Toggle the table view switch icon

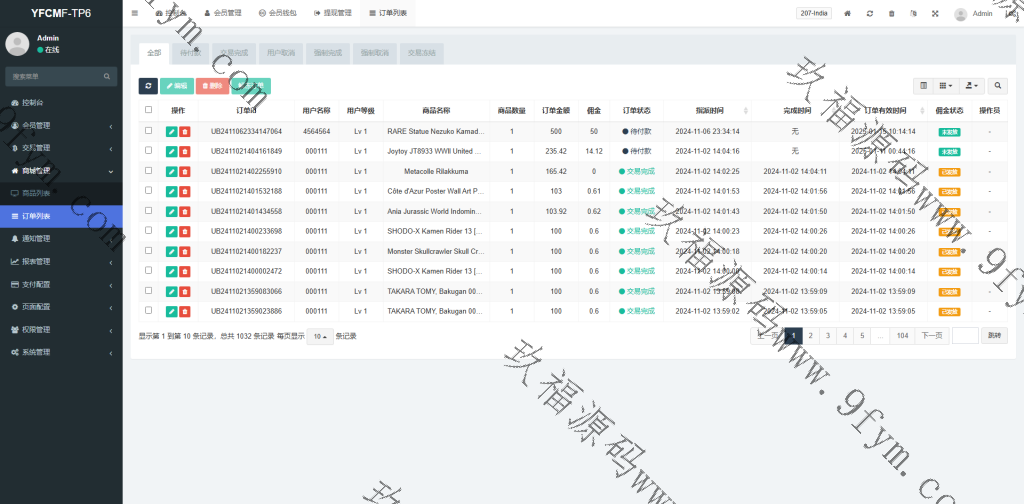pyautogui.click(x=924, y=86)
